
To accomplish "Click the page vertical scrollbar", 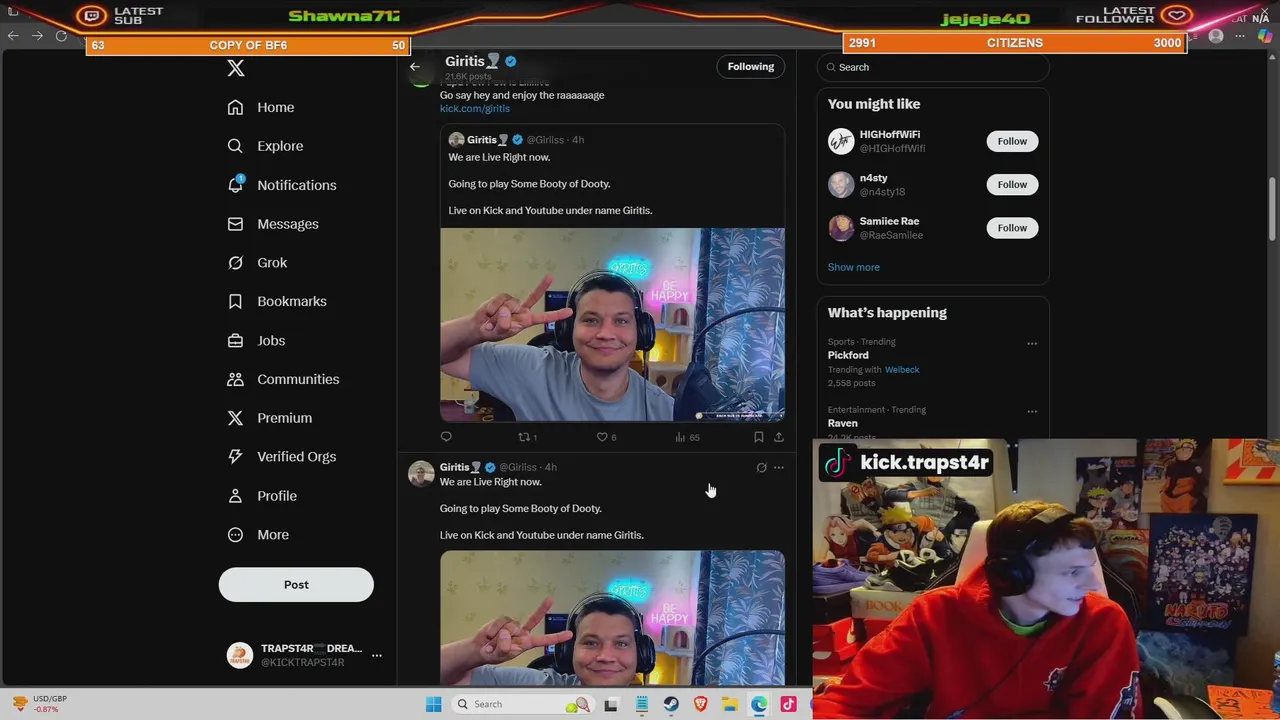I will tap(1273, 210).
